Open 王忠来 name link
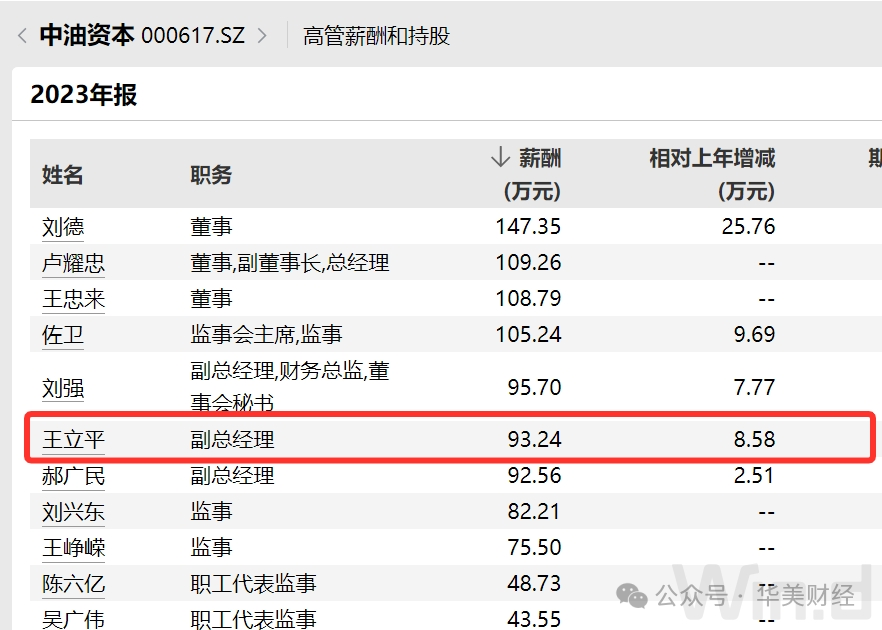 pos(73,299)
